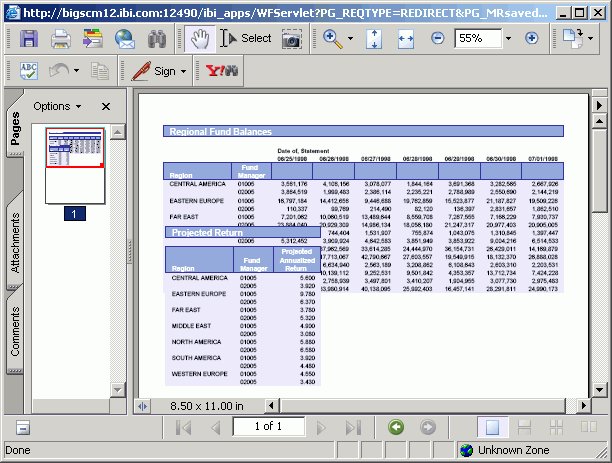The width and height of the screenshot is (612, 463).
Task: Click the Fit Page height icon
Action: coord(373,38)
